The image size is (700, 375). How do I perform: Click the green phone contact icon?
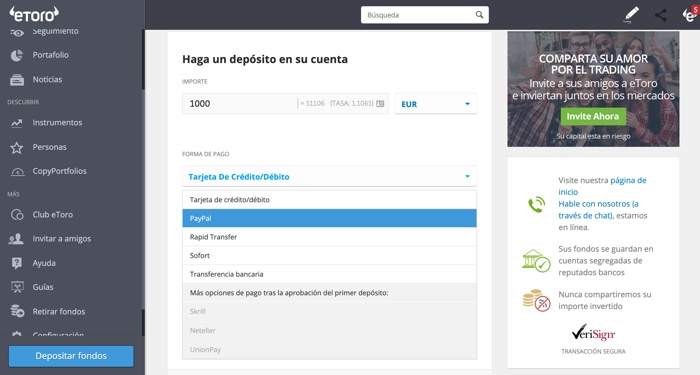536,204
